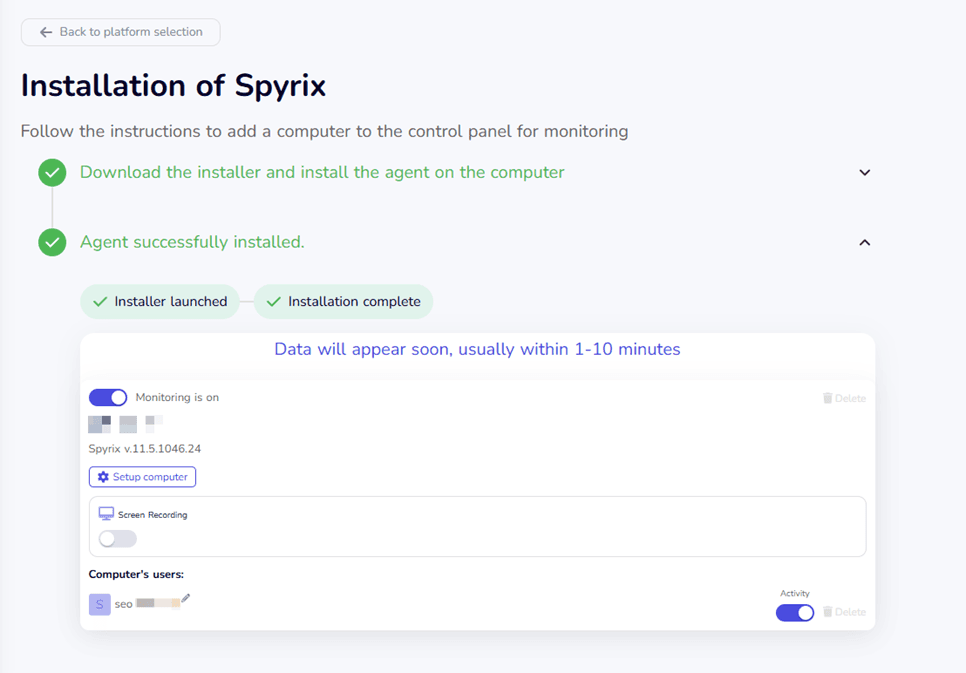Click the Download the installer step heading
The width and height of the screenshot is (966, 673).
[x=322, y=172]
